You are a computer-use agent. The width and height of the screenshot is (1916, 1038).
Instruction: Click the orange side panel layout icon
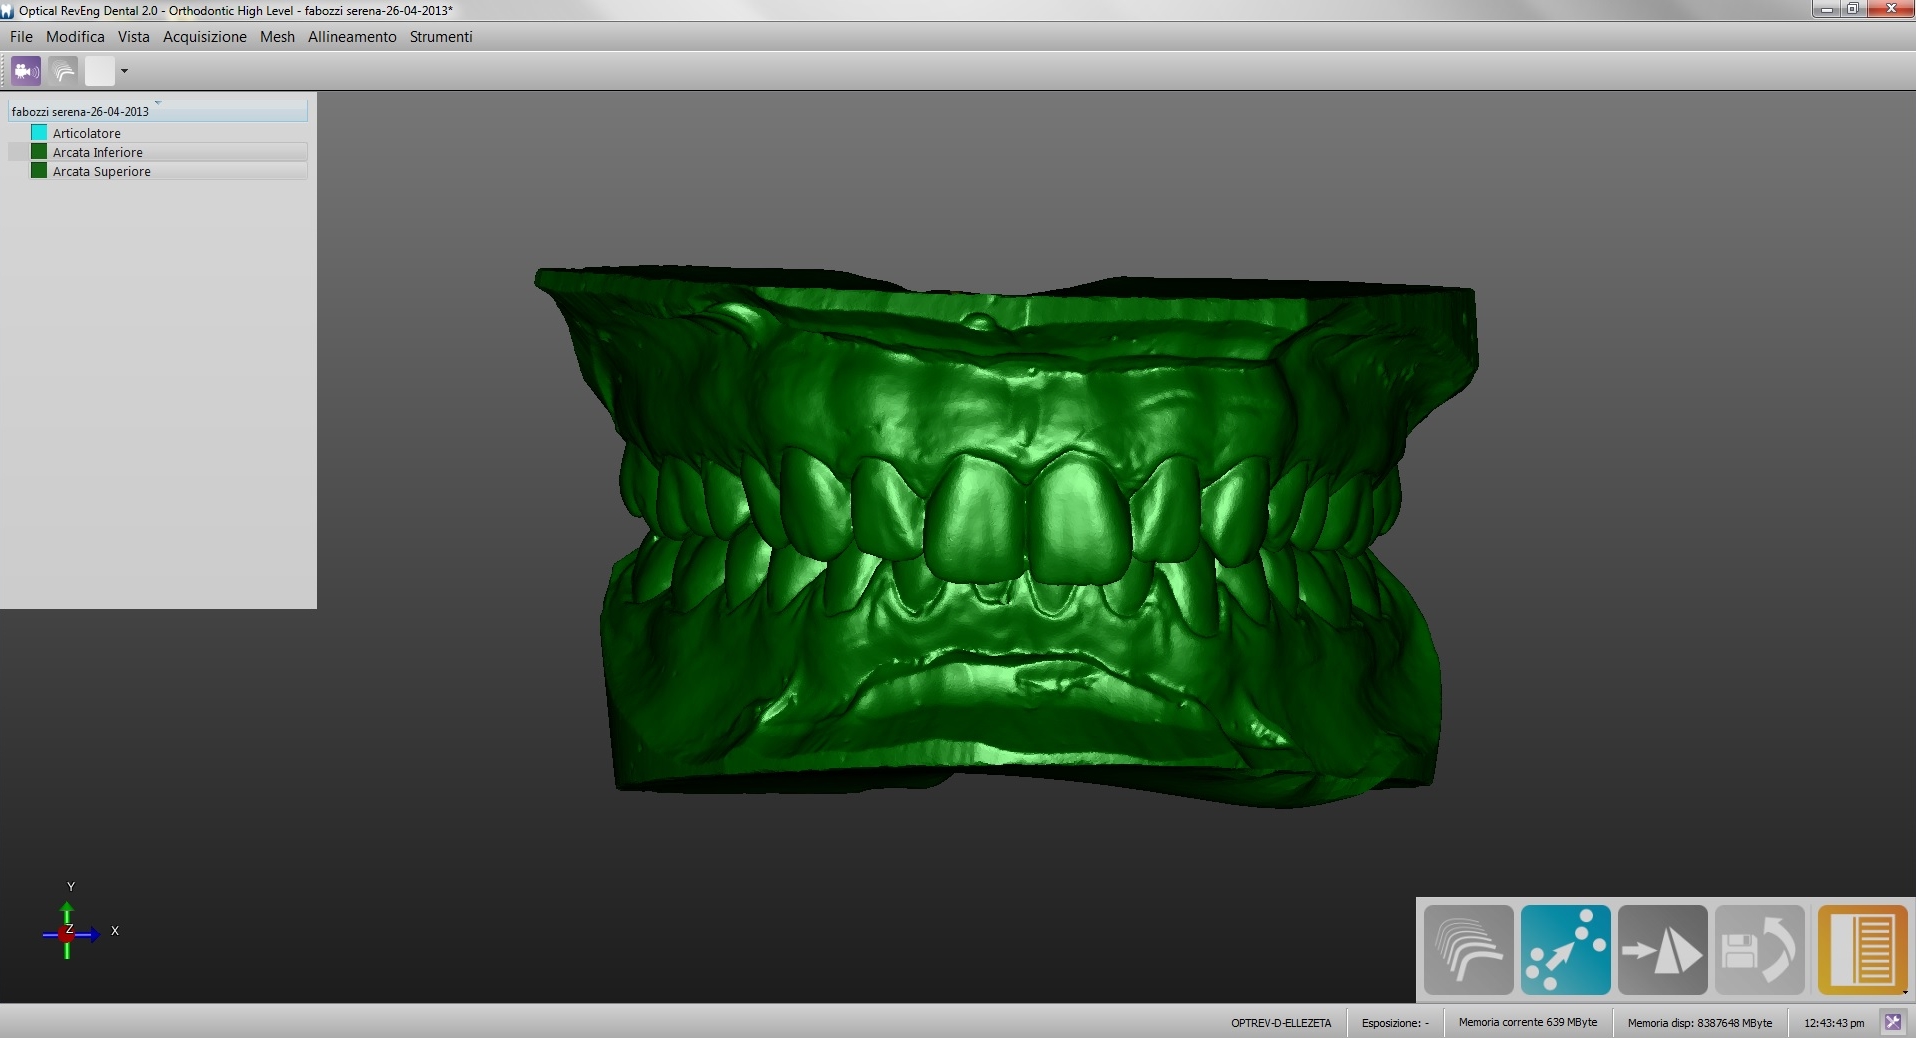click(1862, 950)
